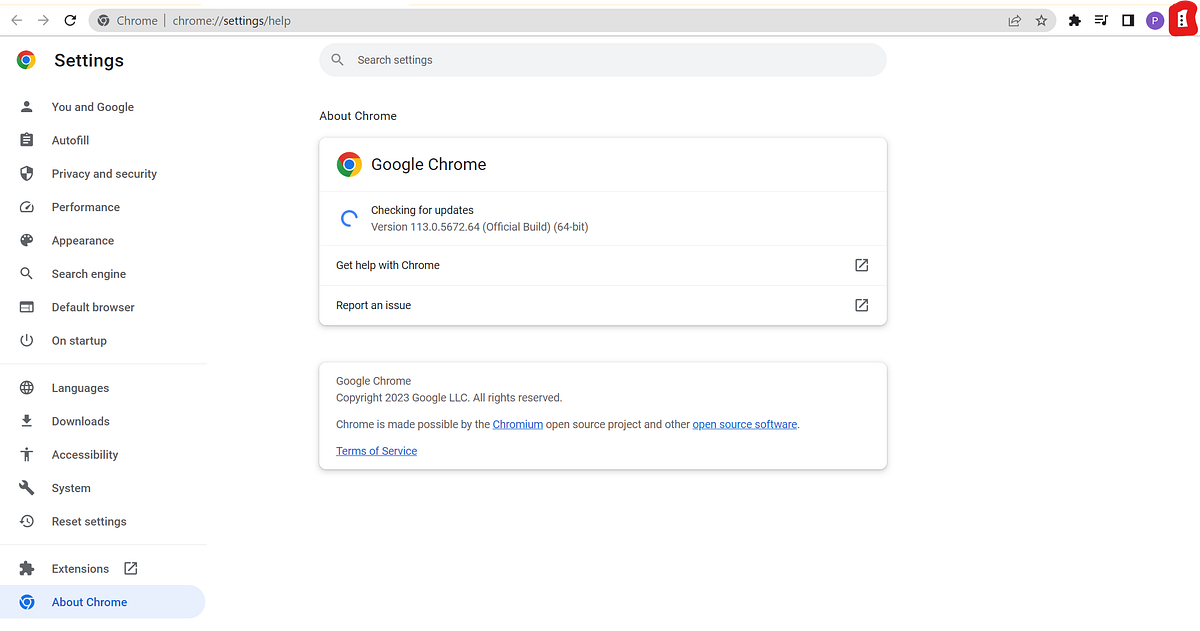The height and width of the screenshot is (631, 1200).
Task: Go to Downloads settings
Action: (x=80, y=420)
